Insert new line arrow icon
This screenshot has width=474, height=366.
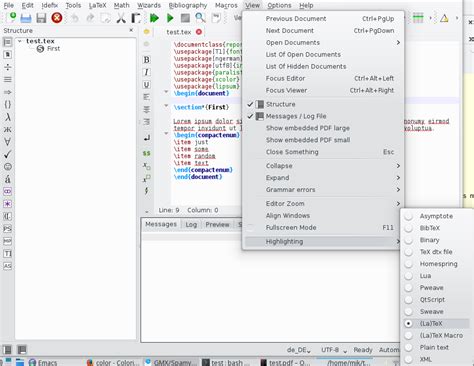pos(146,138)
